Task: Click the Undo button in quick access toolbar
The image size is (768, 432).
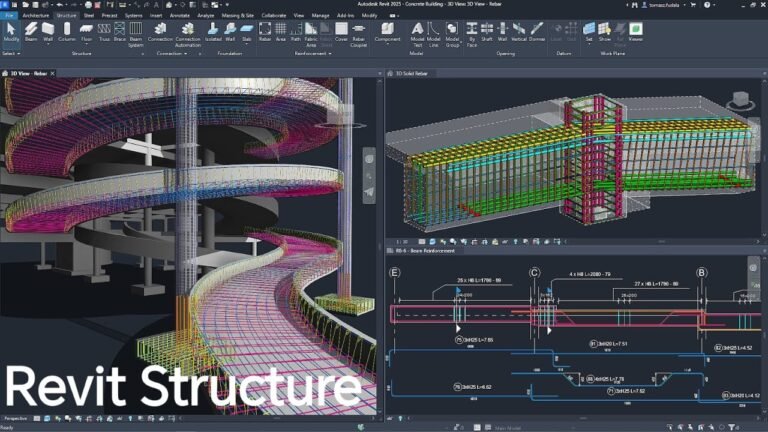Action: 59,4
